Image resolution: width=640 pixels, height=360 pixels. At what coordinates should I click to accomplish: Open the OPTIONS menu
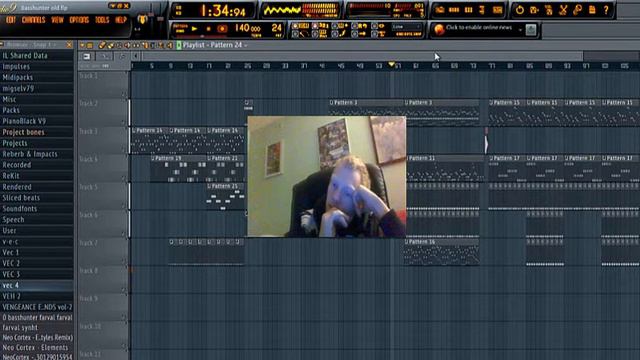pyautogui.click(x=79, y=20)
